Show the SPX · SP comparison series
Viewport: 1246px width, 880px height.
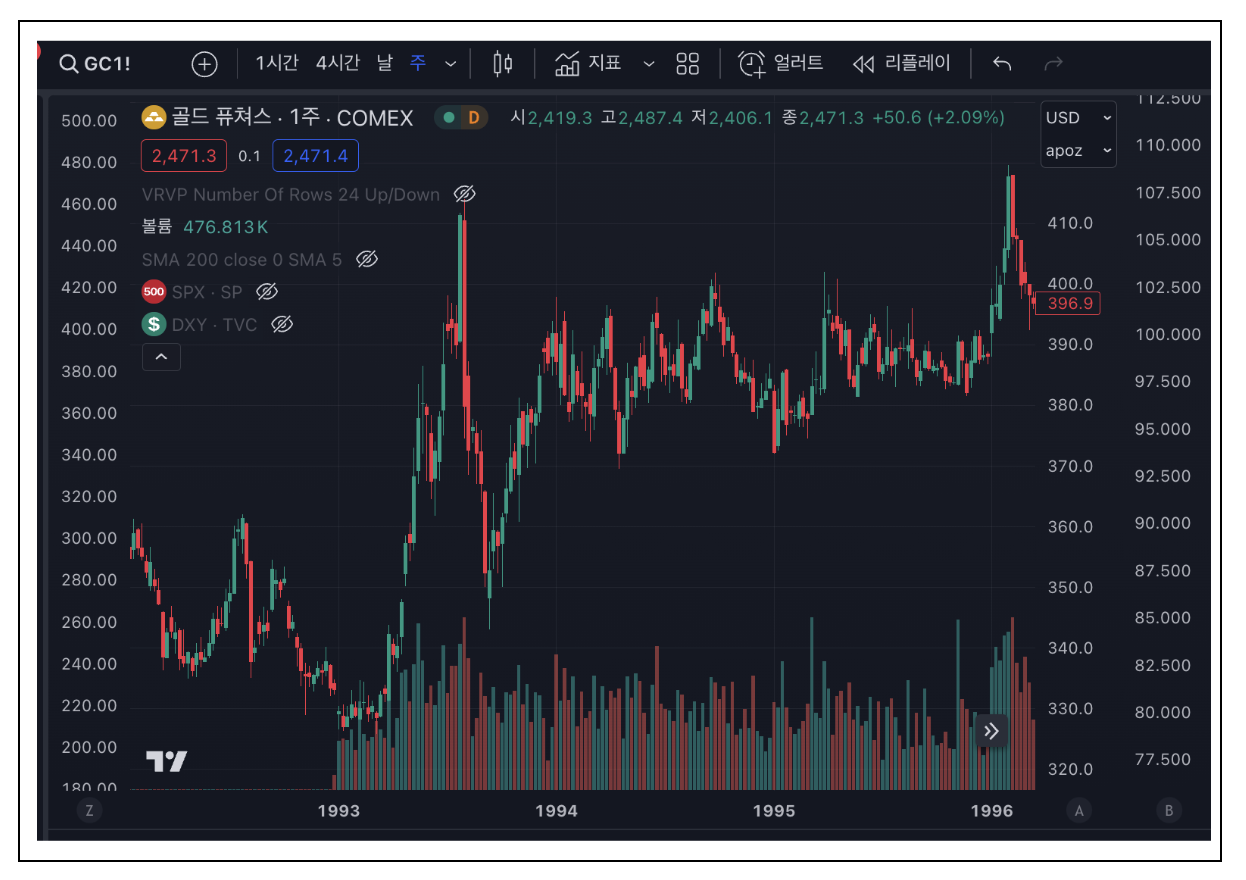266,292
